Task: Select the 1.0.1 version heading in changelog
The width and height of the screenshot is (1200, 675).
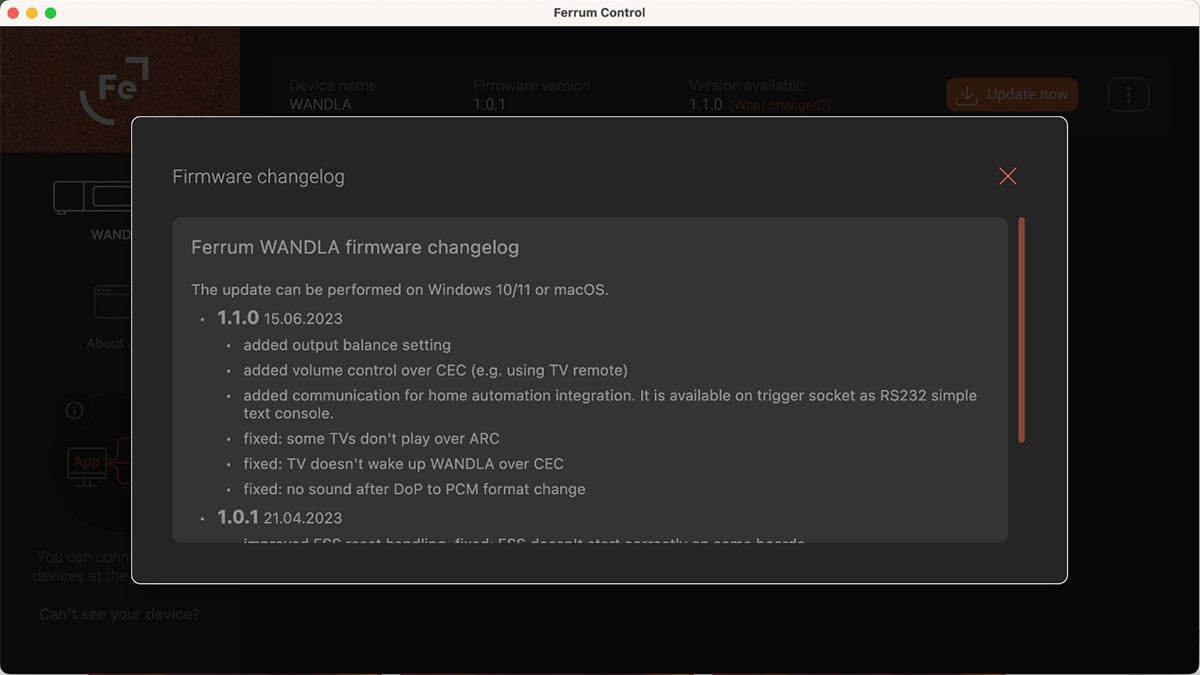Action: (x=238, y=518)
